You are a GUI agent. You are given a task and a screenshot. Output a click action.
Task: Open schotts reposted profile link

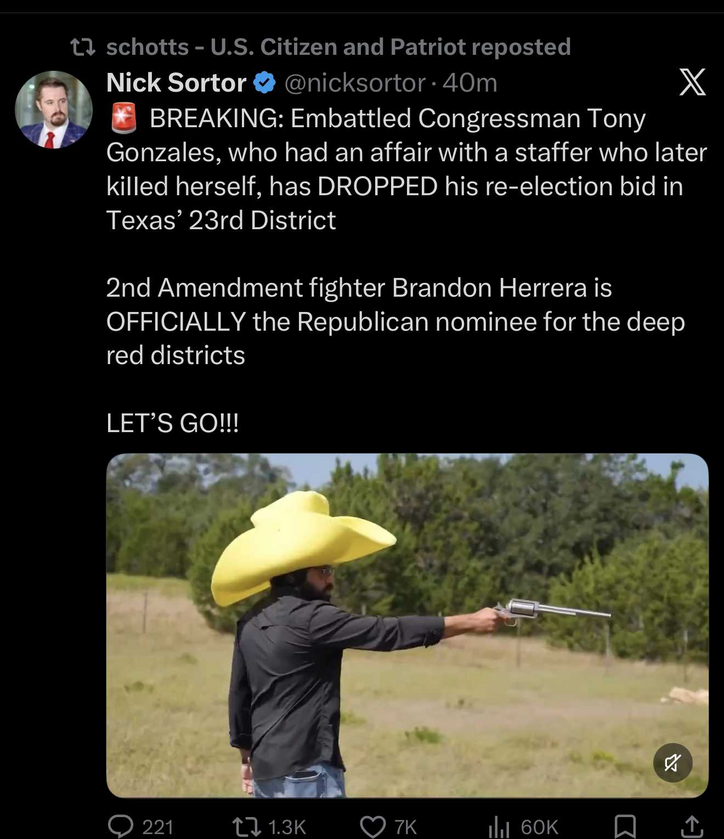[338, 47]
